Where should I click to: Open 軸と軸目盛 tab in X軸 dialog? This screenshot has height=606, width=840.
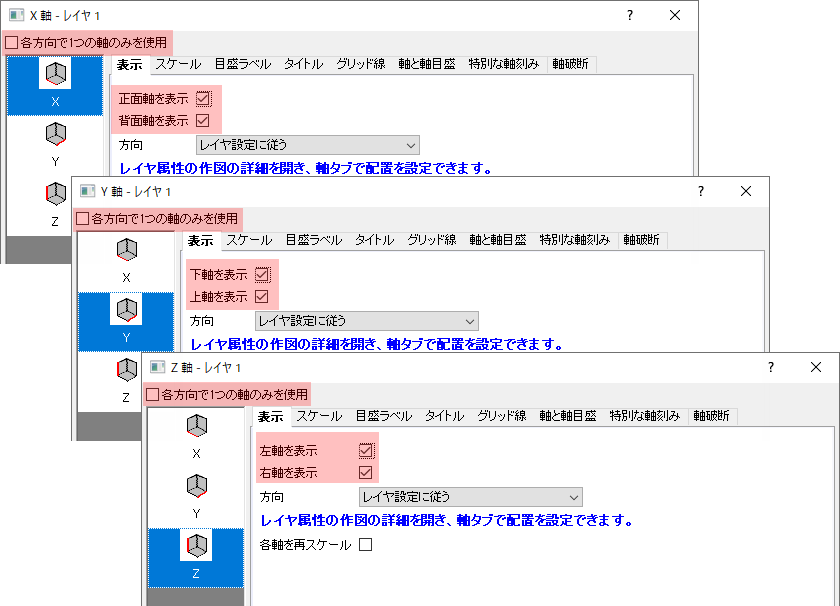click(x=427, y=64)
